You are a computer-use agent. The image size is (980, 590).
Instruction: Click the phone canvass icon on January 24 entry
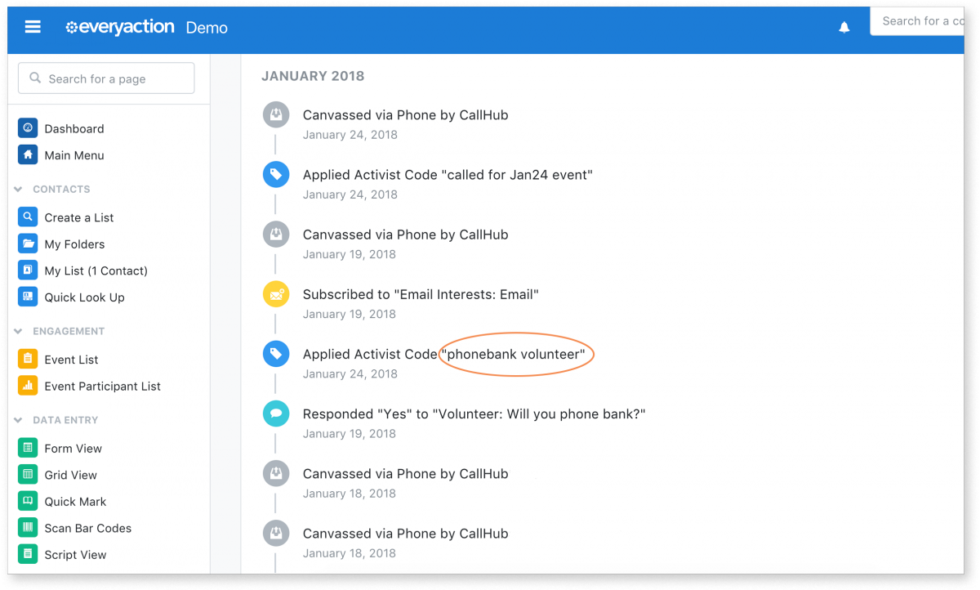276,114
